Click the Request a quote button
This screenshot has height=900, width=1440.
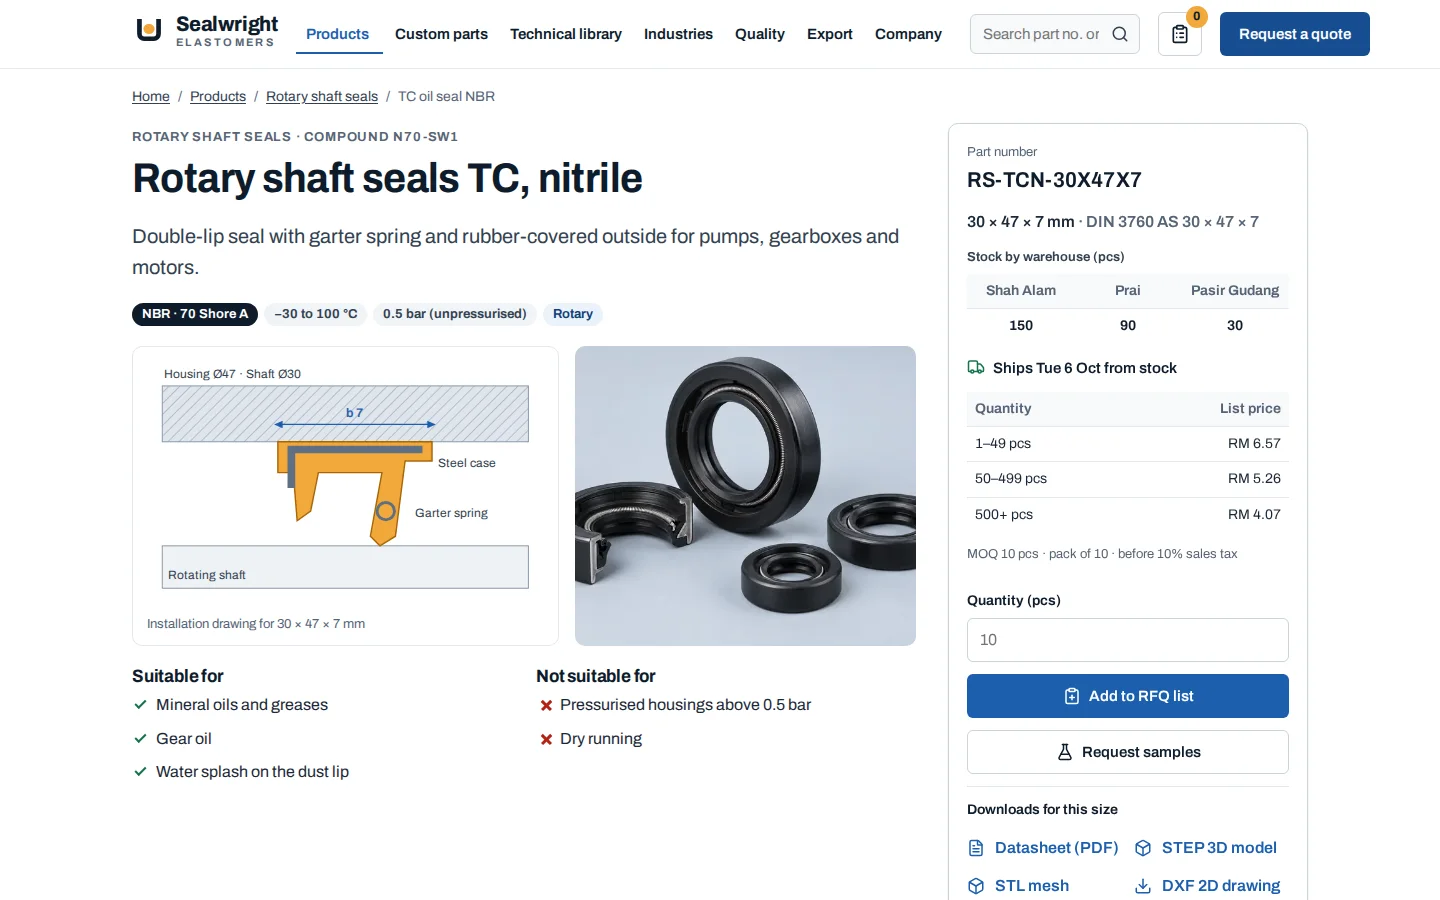(x=1295, y=34)
